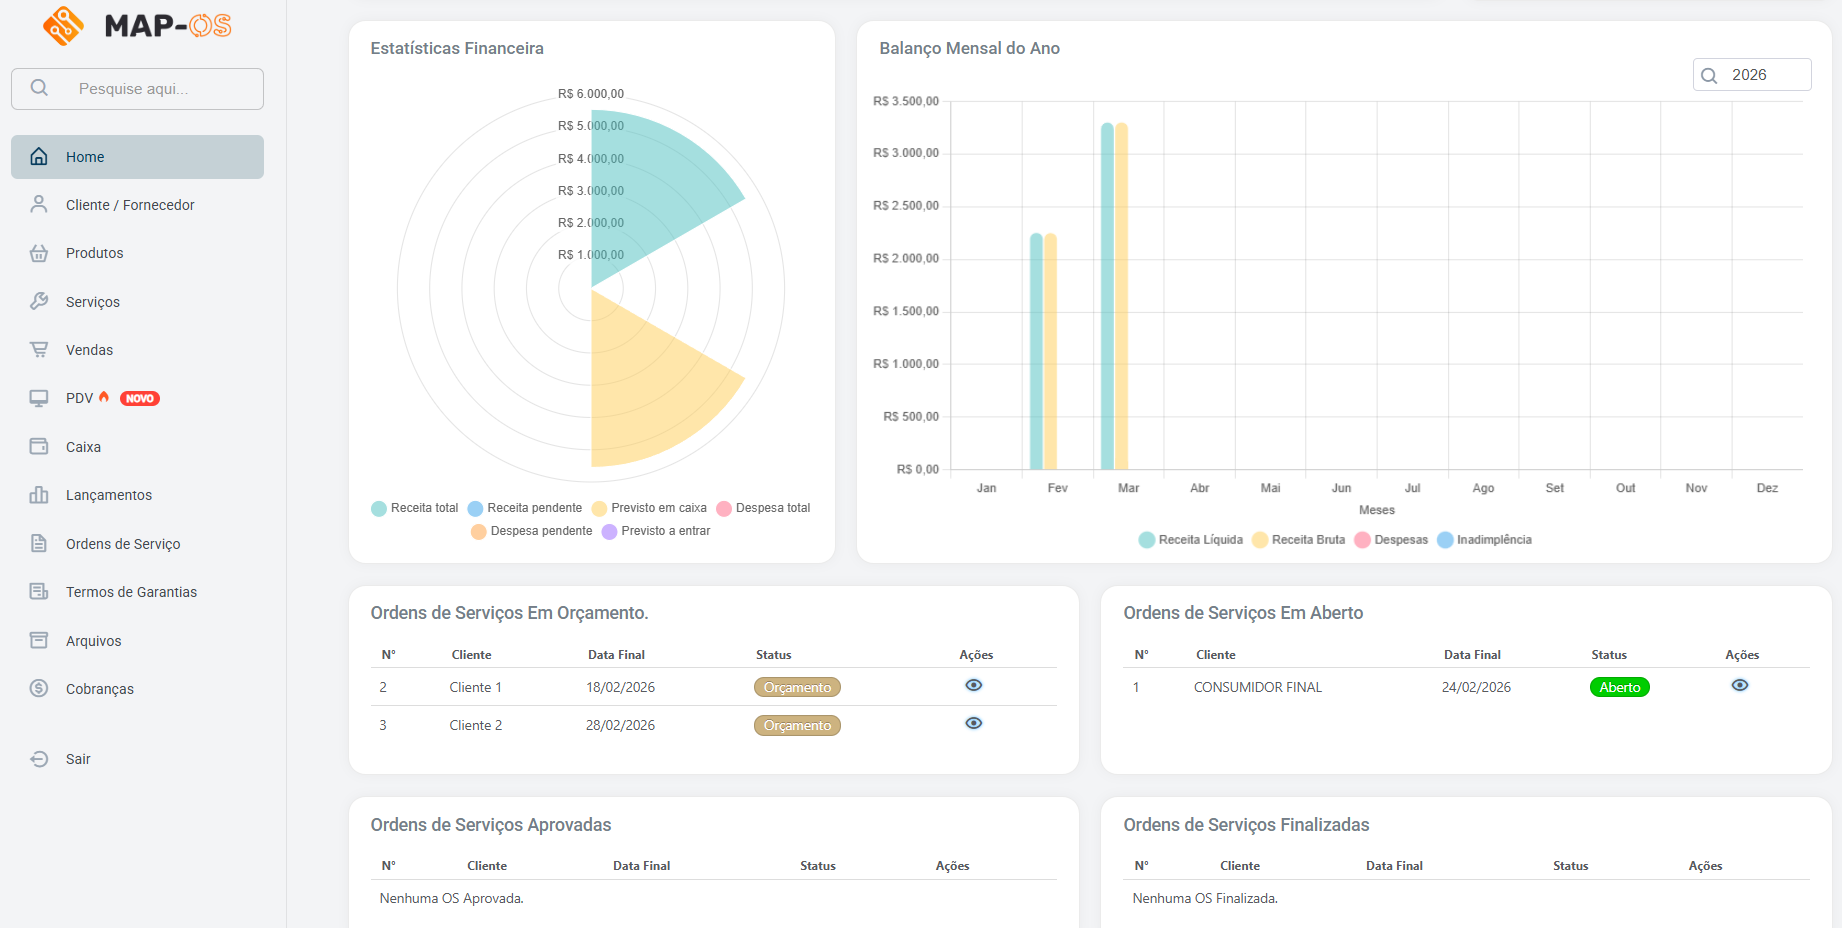Toggle Despesas series in the monthly balance legend
Image resolution: width=1842 pixels, height=928 pixels.
click(1391, 540)
